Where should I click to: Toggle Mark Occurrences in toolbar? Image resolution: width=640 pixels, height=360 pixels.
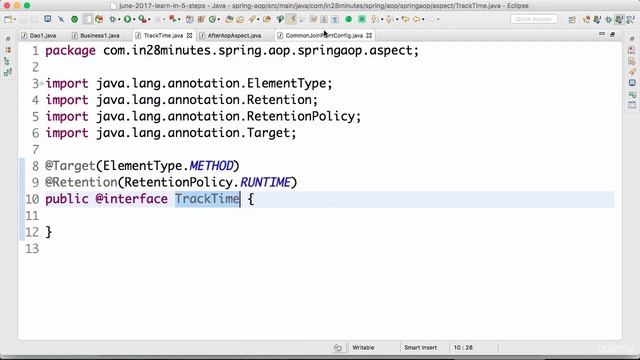pyautogui.click(x=291, y=19)
